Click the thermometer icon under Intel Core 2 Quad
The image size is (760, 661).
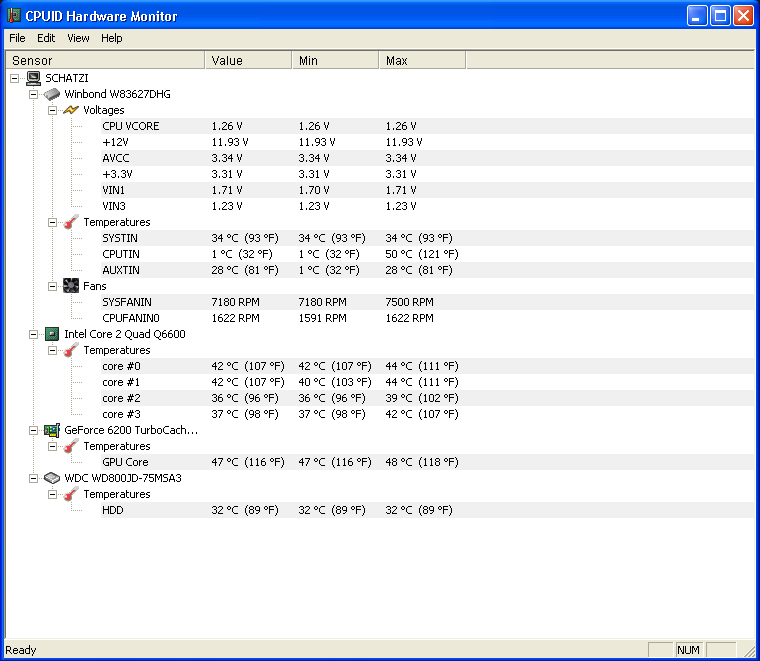pos(71,350)
